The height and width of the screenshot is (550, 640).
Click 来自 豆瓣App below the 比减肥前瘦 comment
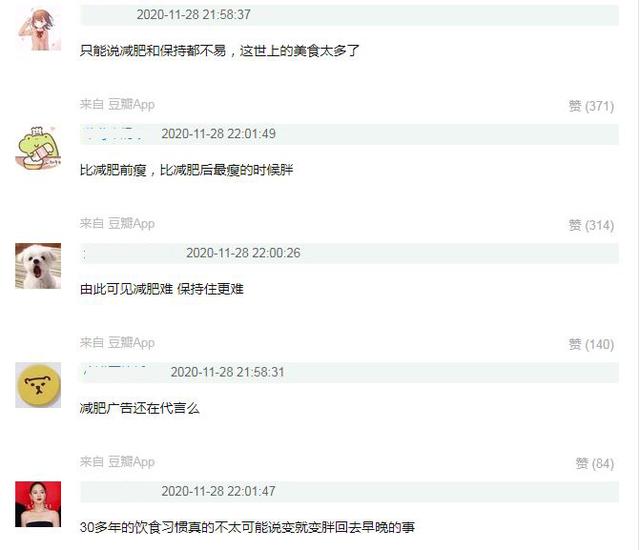117,224
